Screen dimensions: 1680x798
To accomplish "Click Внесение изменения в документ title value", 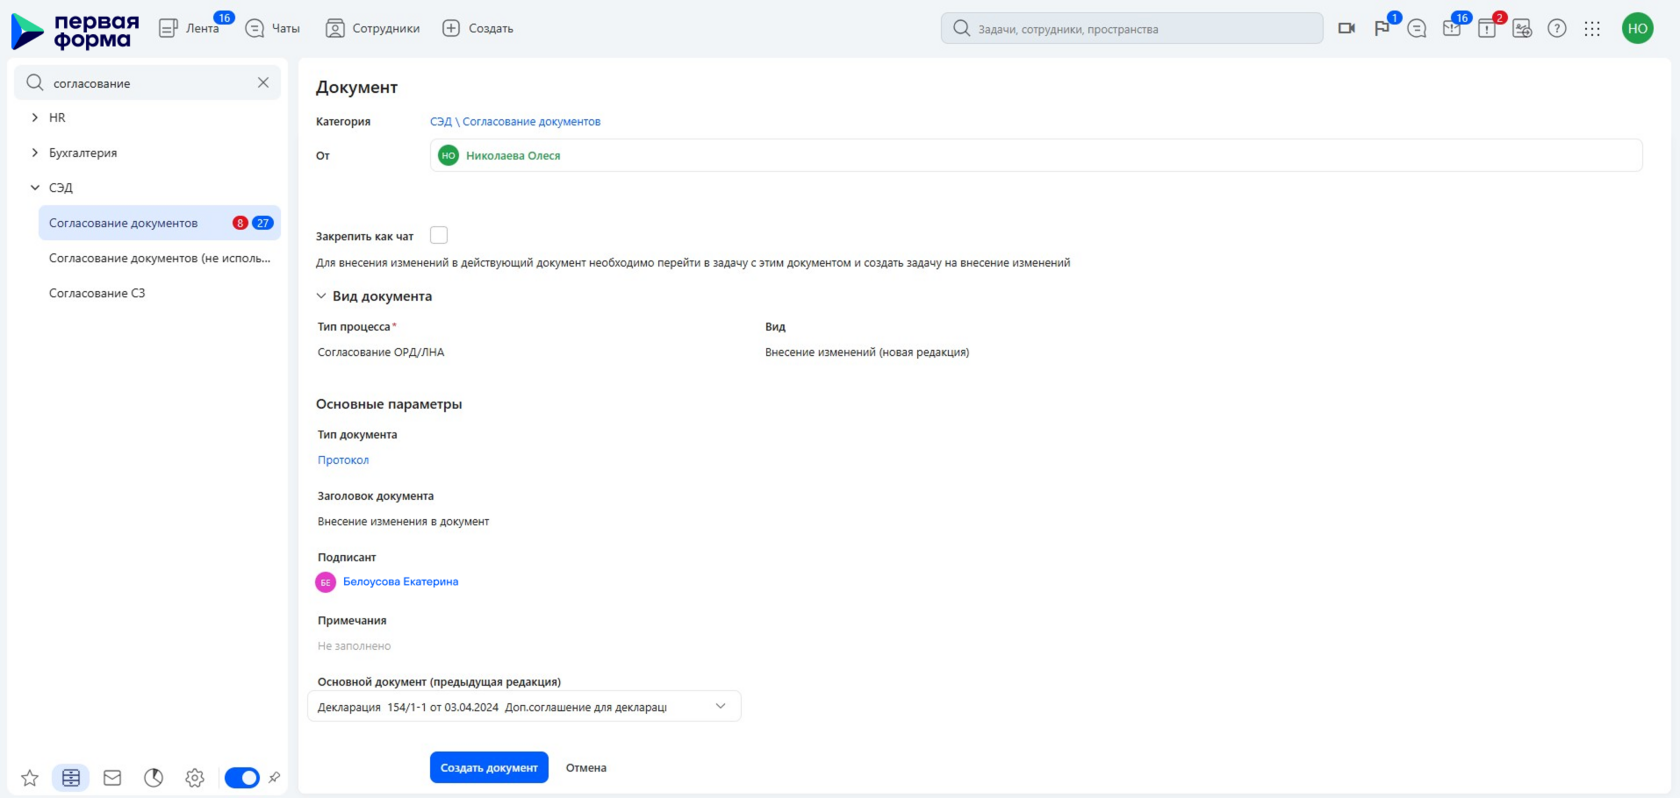I will [403, 522].
